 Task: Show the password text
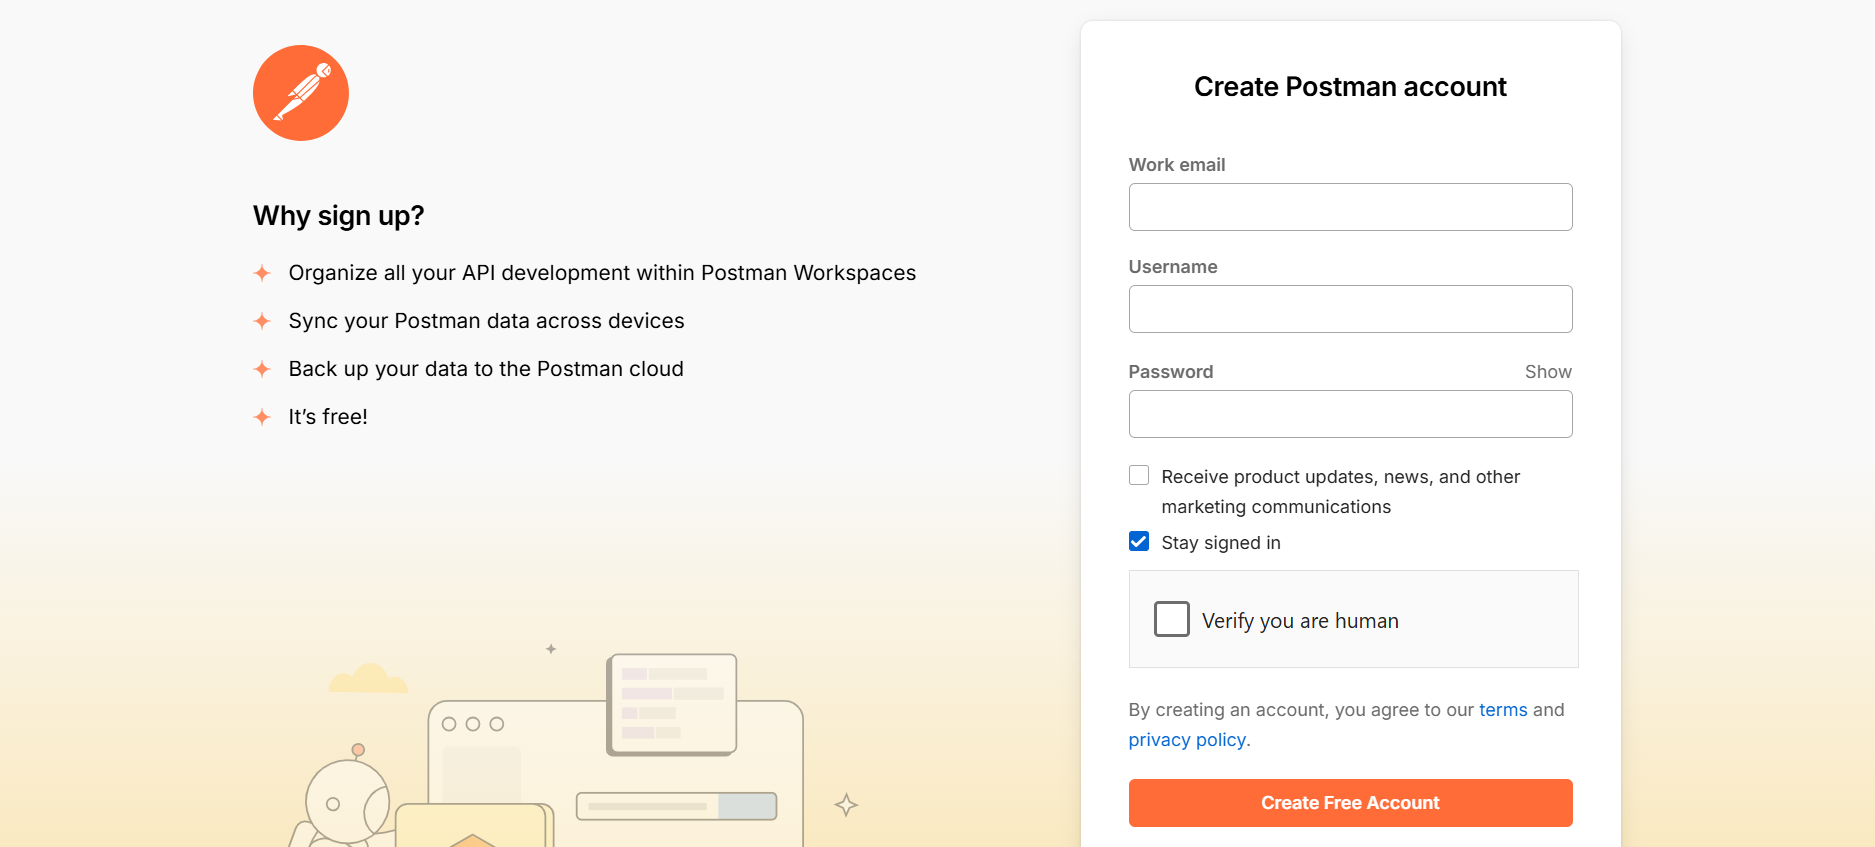pyautogui.click(x=1547, y=372)
